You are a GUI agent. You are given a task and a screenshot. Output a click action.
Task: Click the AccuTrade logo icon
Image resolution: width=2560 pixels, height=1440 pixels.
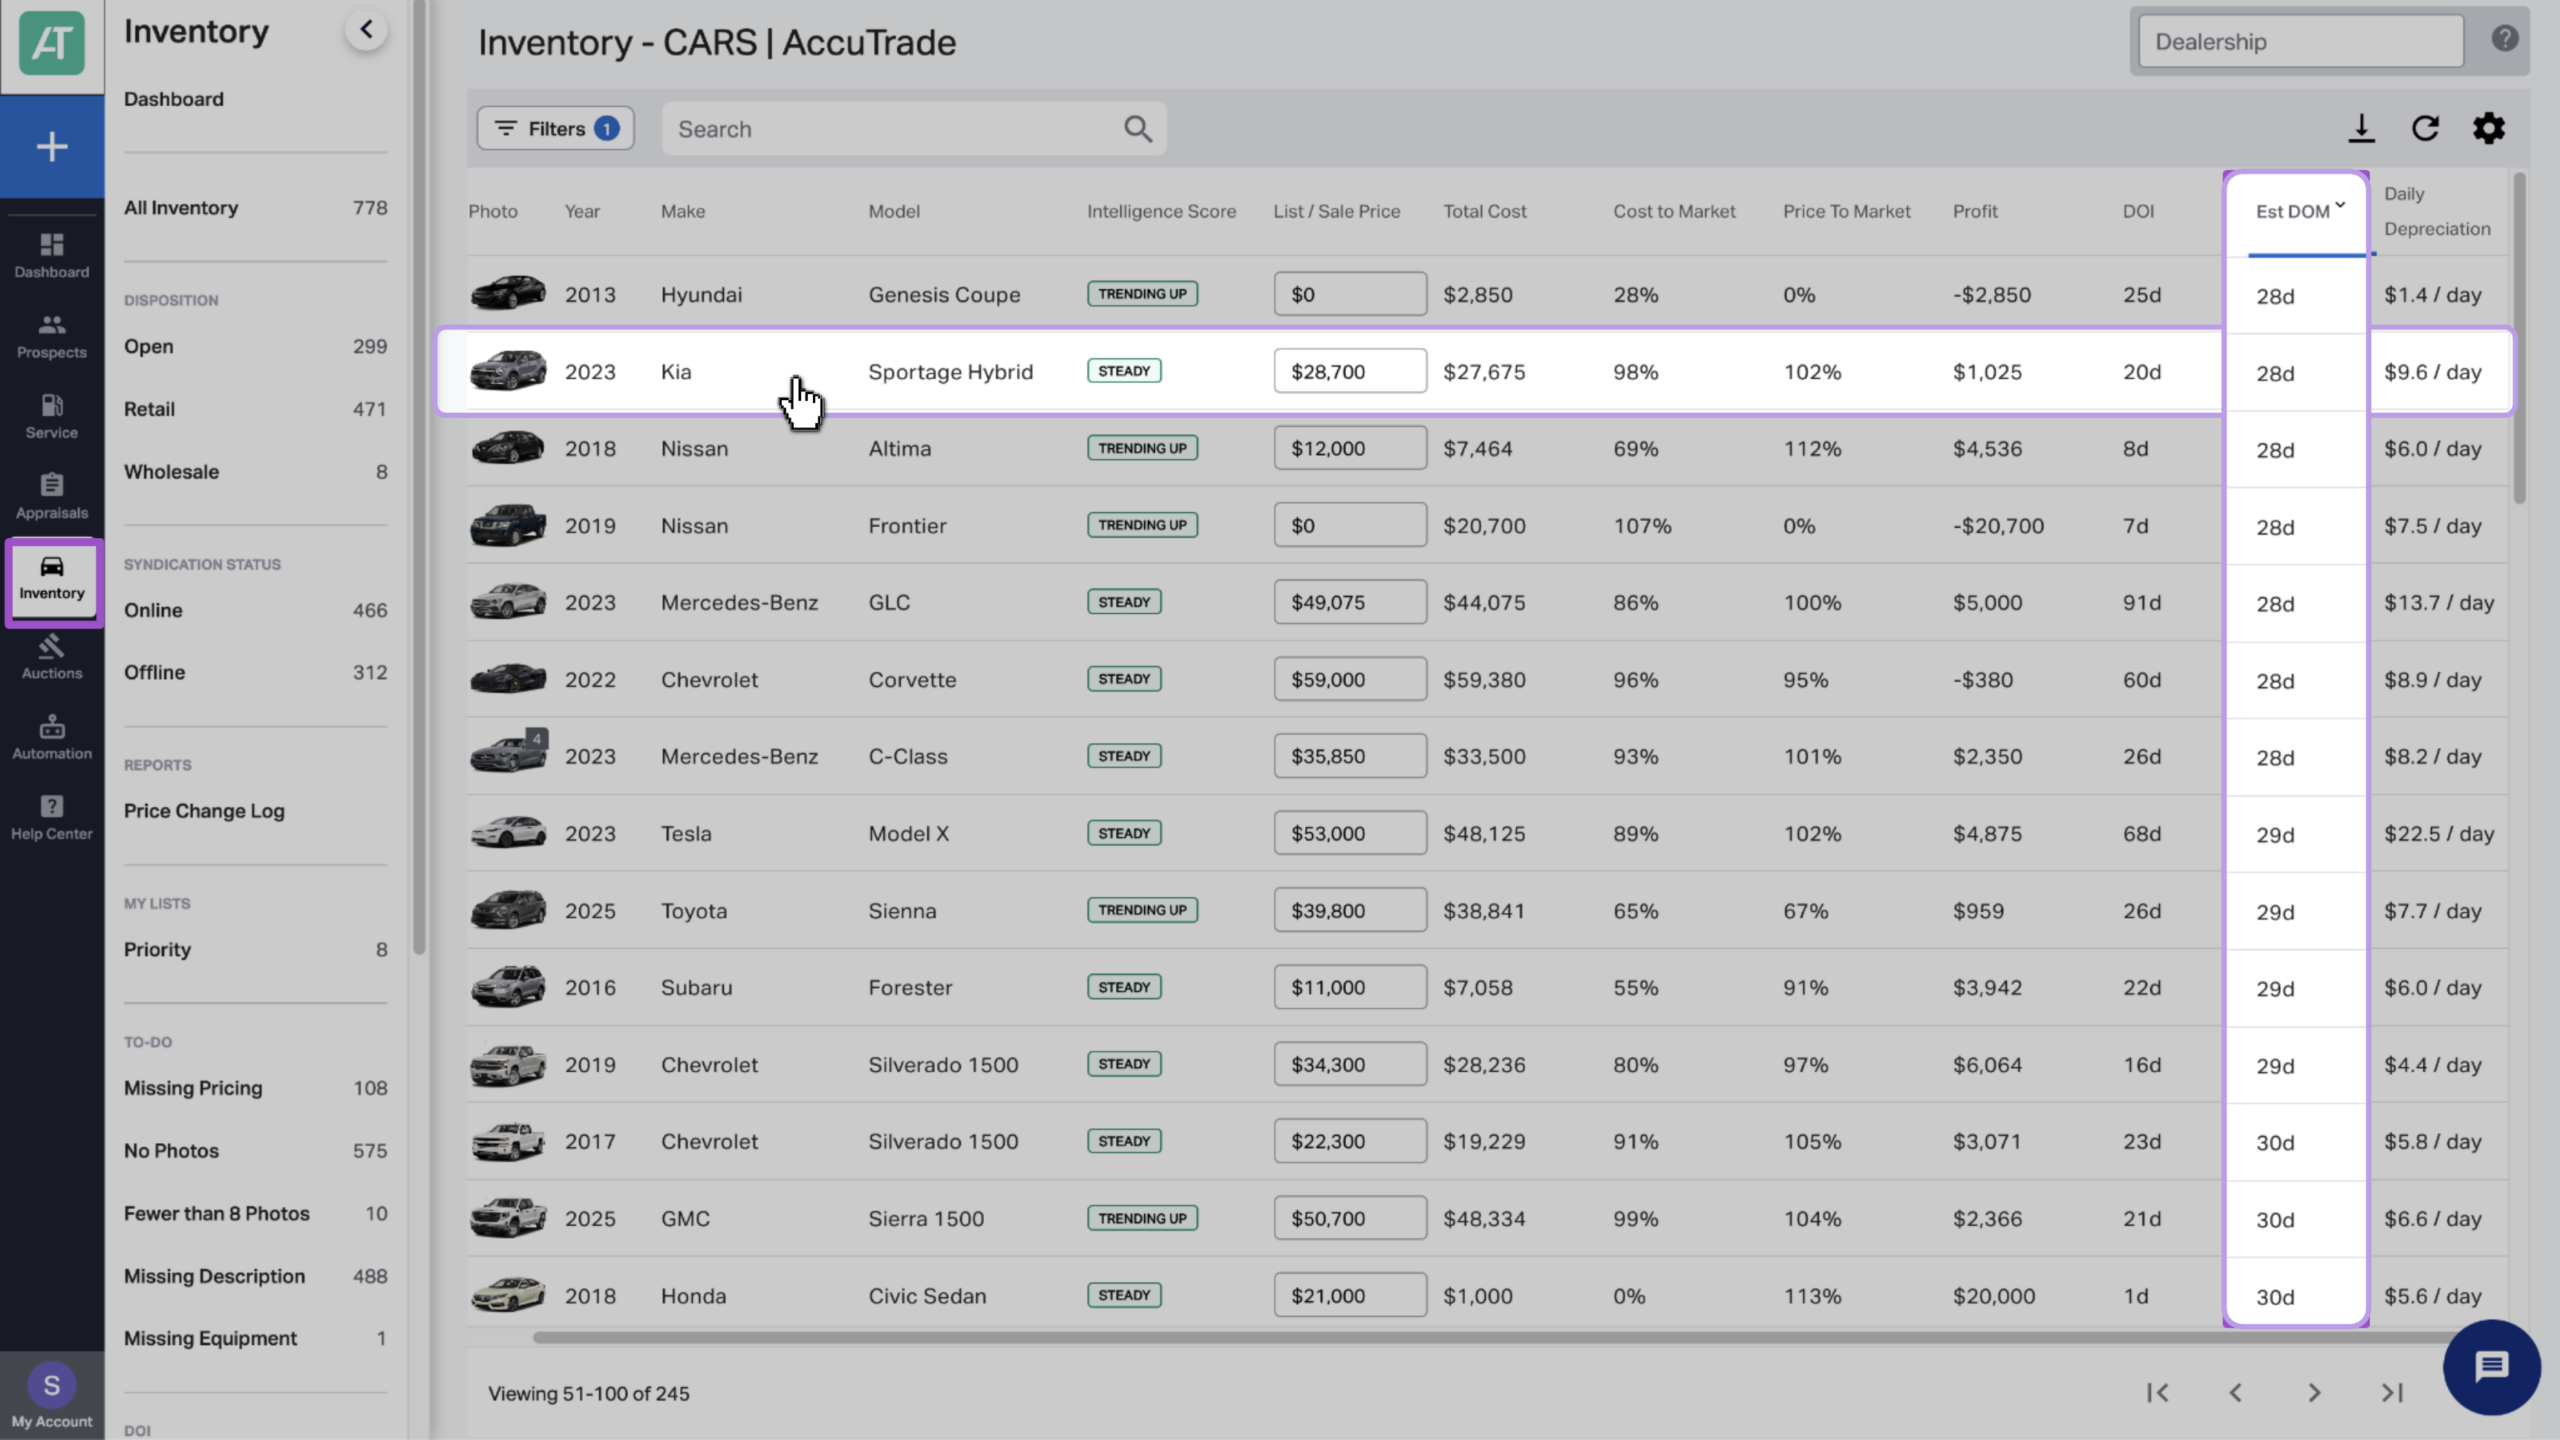click(x=52, y=43)
